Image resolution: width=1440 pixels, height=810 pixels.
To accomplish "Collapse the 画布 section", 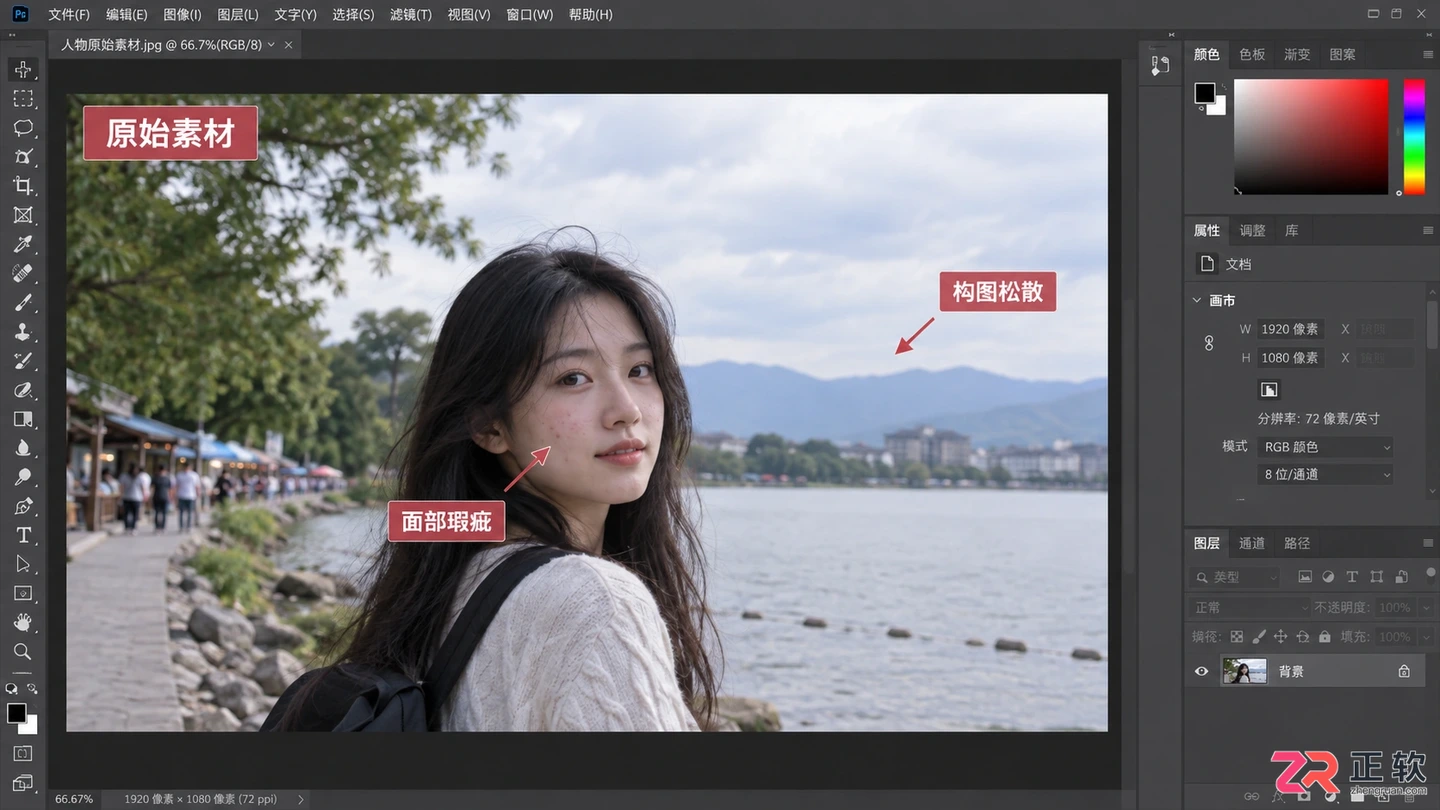I will (1197, 300).
